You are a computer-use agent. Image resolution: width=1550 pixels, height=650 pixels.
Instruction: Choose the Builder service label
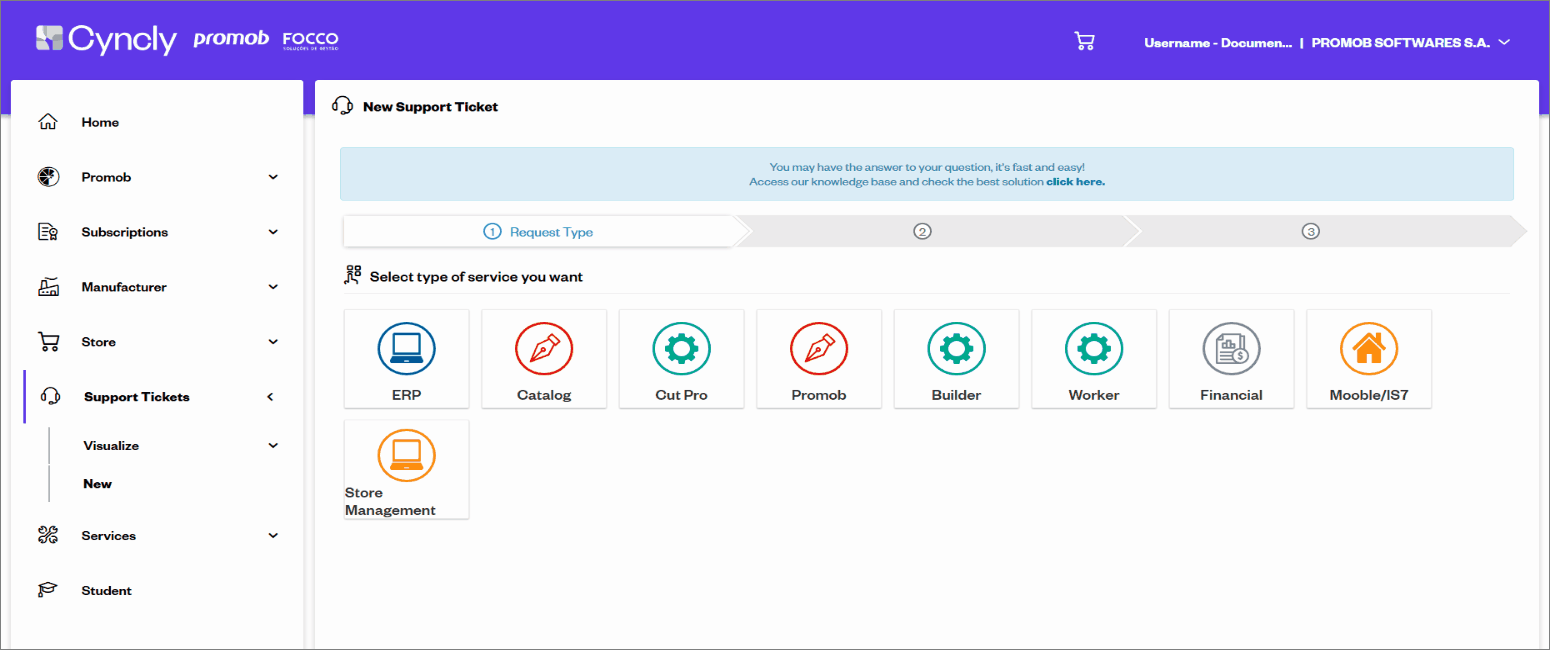pos(957,395)
